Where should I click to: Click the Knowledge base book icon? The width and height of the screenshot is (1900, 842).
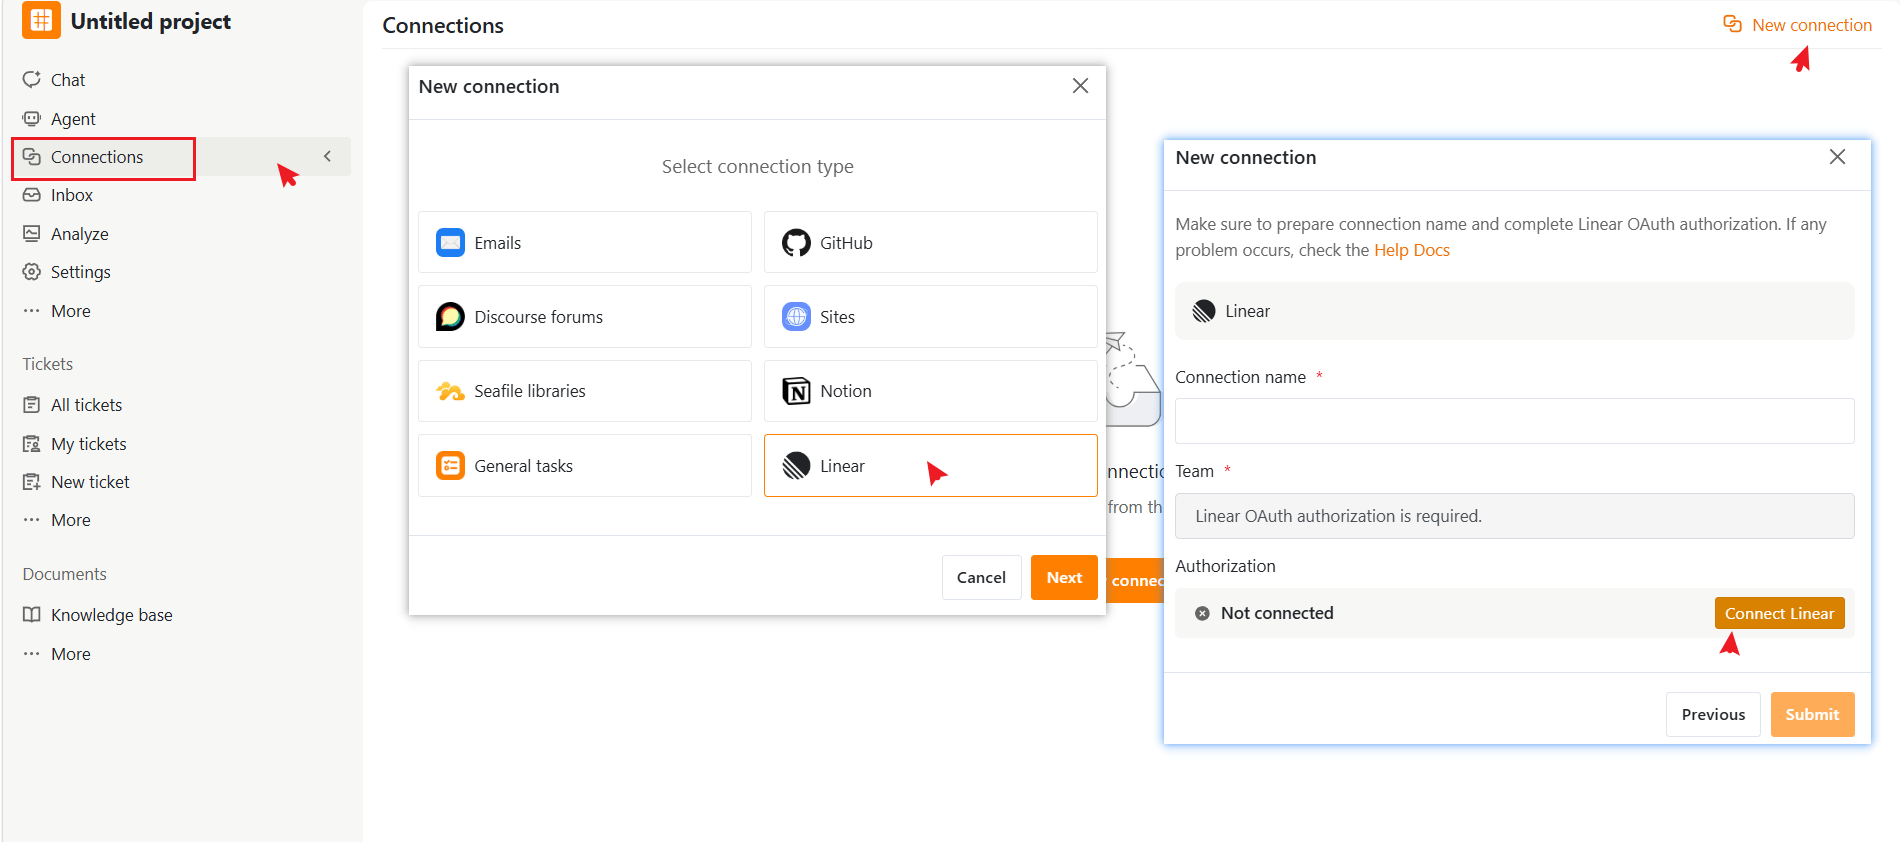click(x=32, y=615)
